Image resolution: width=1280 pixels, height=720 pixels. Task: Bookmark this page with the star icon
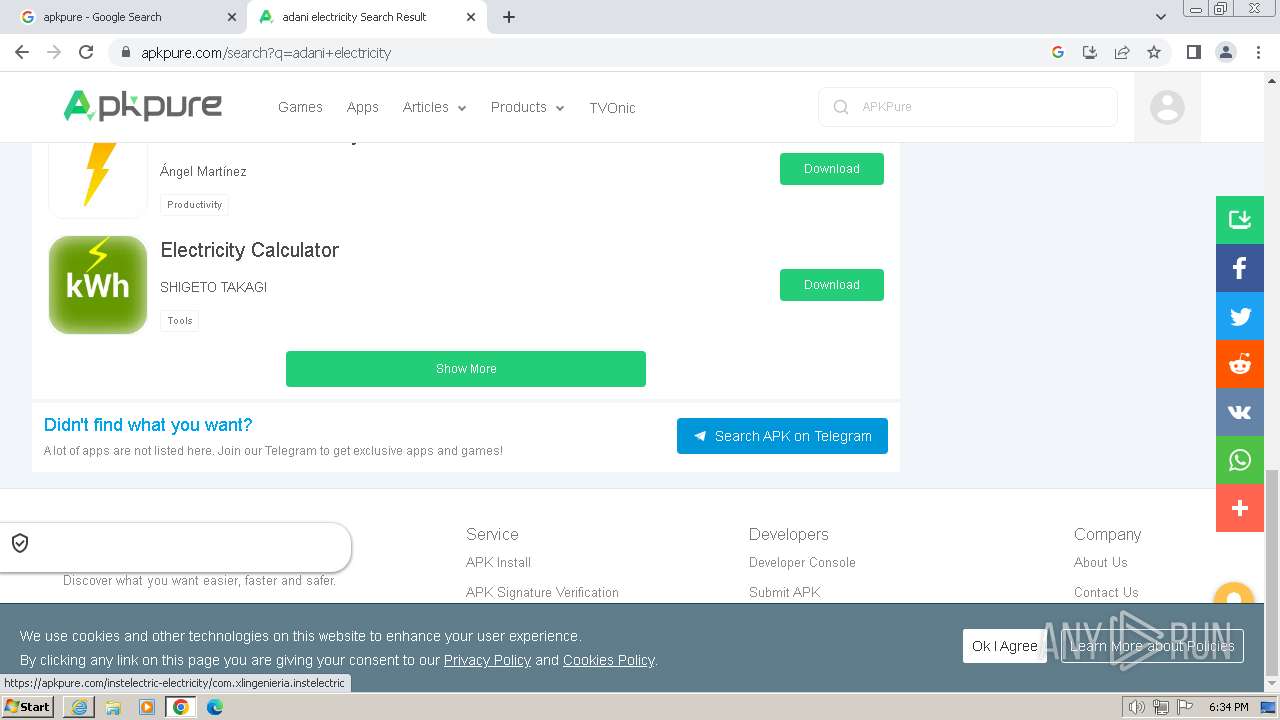tap(1154, 52)
